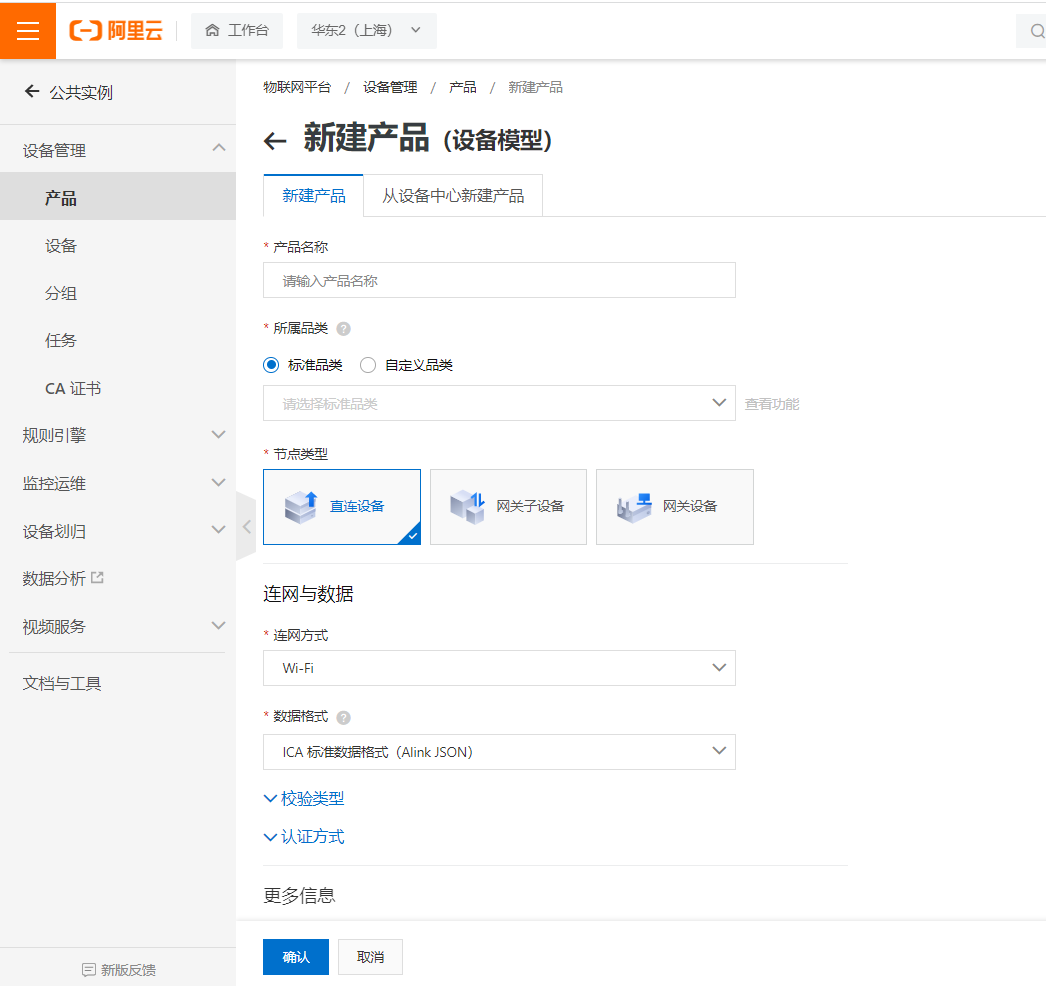Image resolution: width=1046 pixels, height=986 pixels.
Task: Click the 查看功能 link
Action: click(x=772, y=404)
